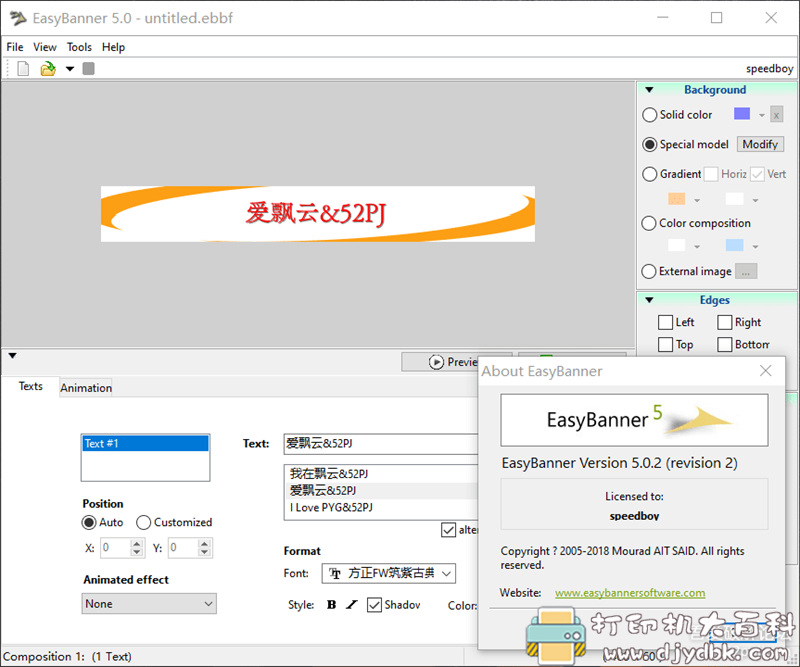The image size is (800, 667).
Task: Open the View menu
Action: pyautogui.click(x=45, y=47)
